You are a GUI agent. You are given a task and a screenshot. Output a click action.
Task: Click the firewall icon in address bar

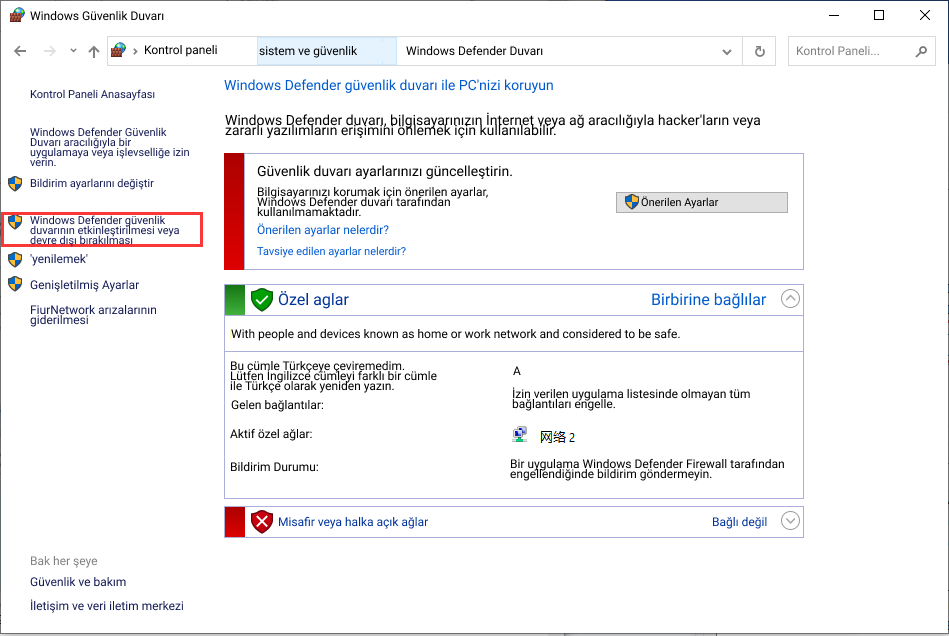pos(119,50)
